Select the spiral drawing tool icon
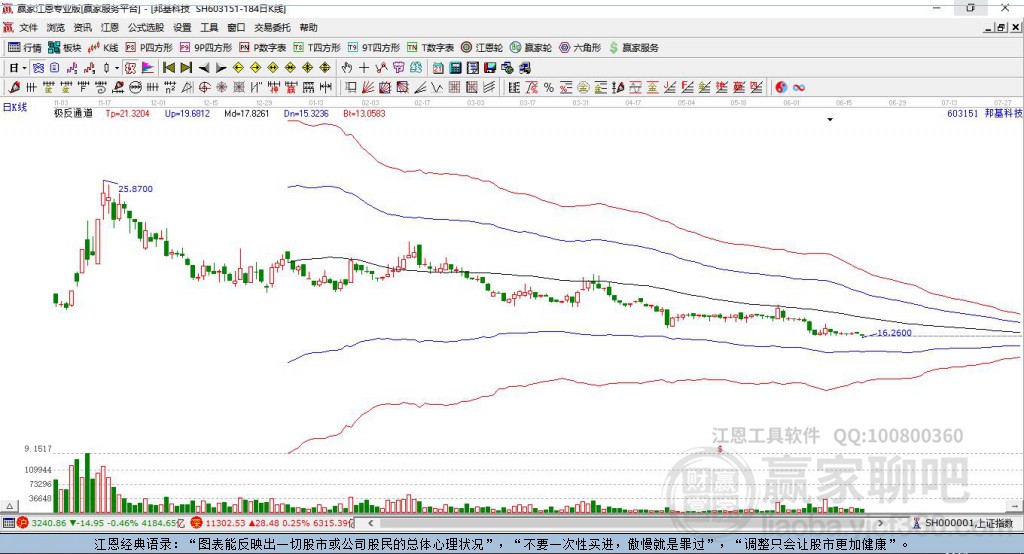The width and height of the screenshot is (1024, 554). pyautogui.click(x=101, y=87)
